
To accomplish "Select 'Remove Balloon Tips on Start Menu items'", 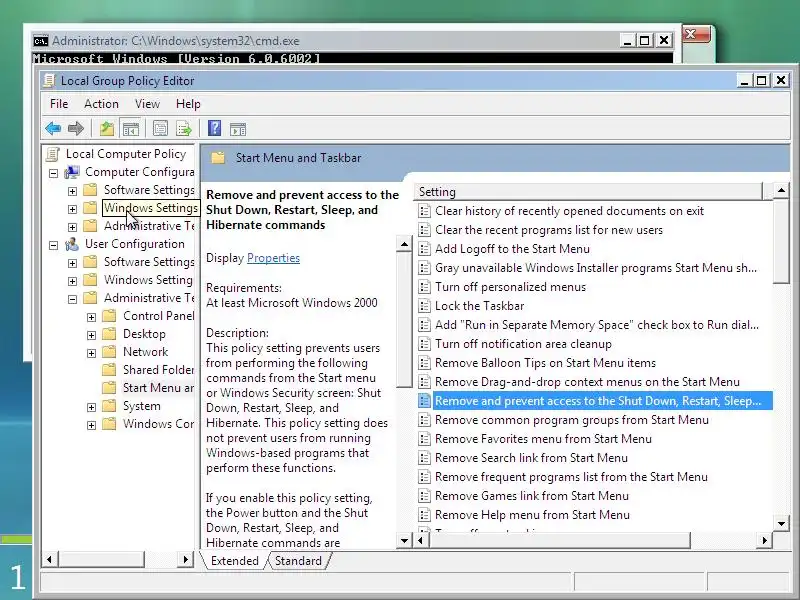I will pyautogui.click(x=545, y=363).
